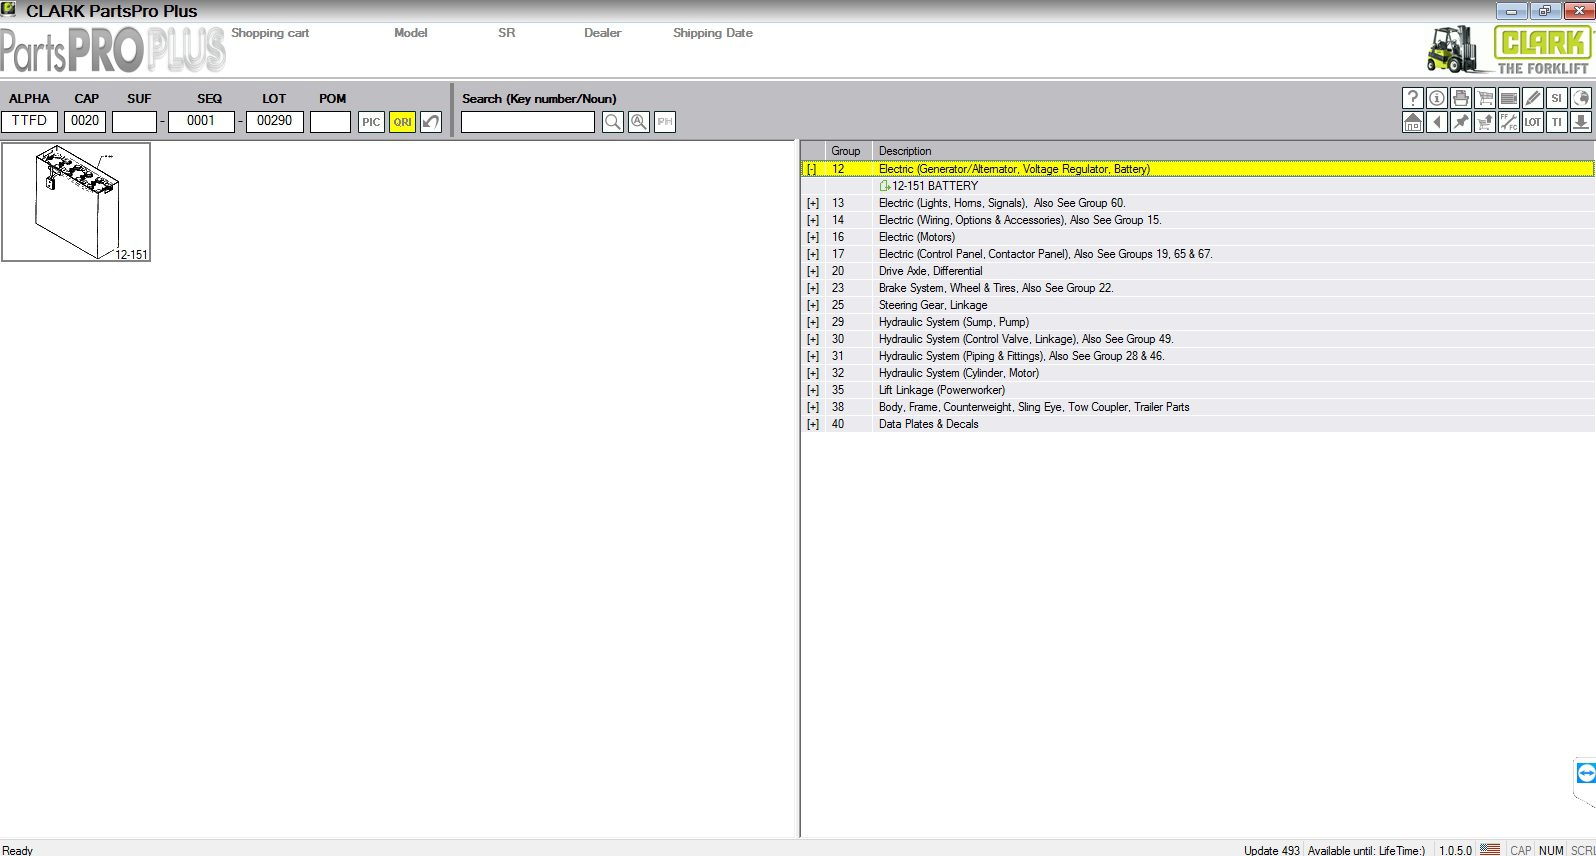Expand group 38 Body, Frame row
This screenshot has width=1596, height=856.
812,407
